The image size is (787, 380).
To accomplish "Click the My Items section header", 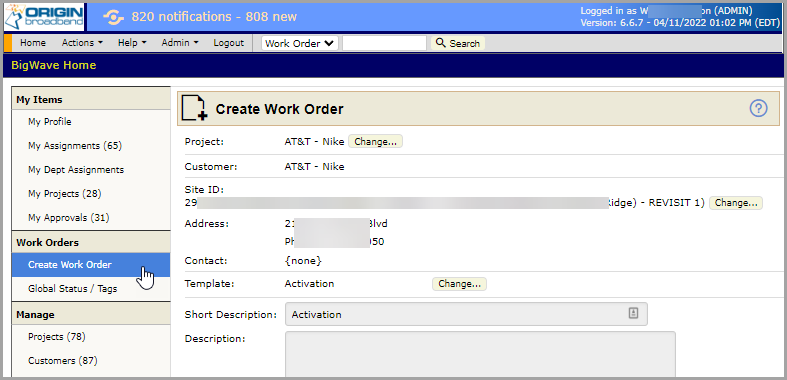I will [x=91, y=99].
